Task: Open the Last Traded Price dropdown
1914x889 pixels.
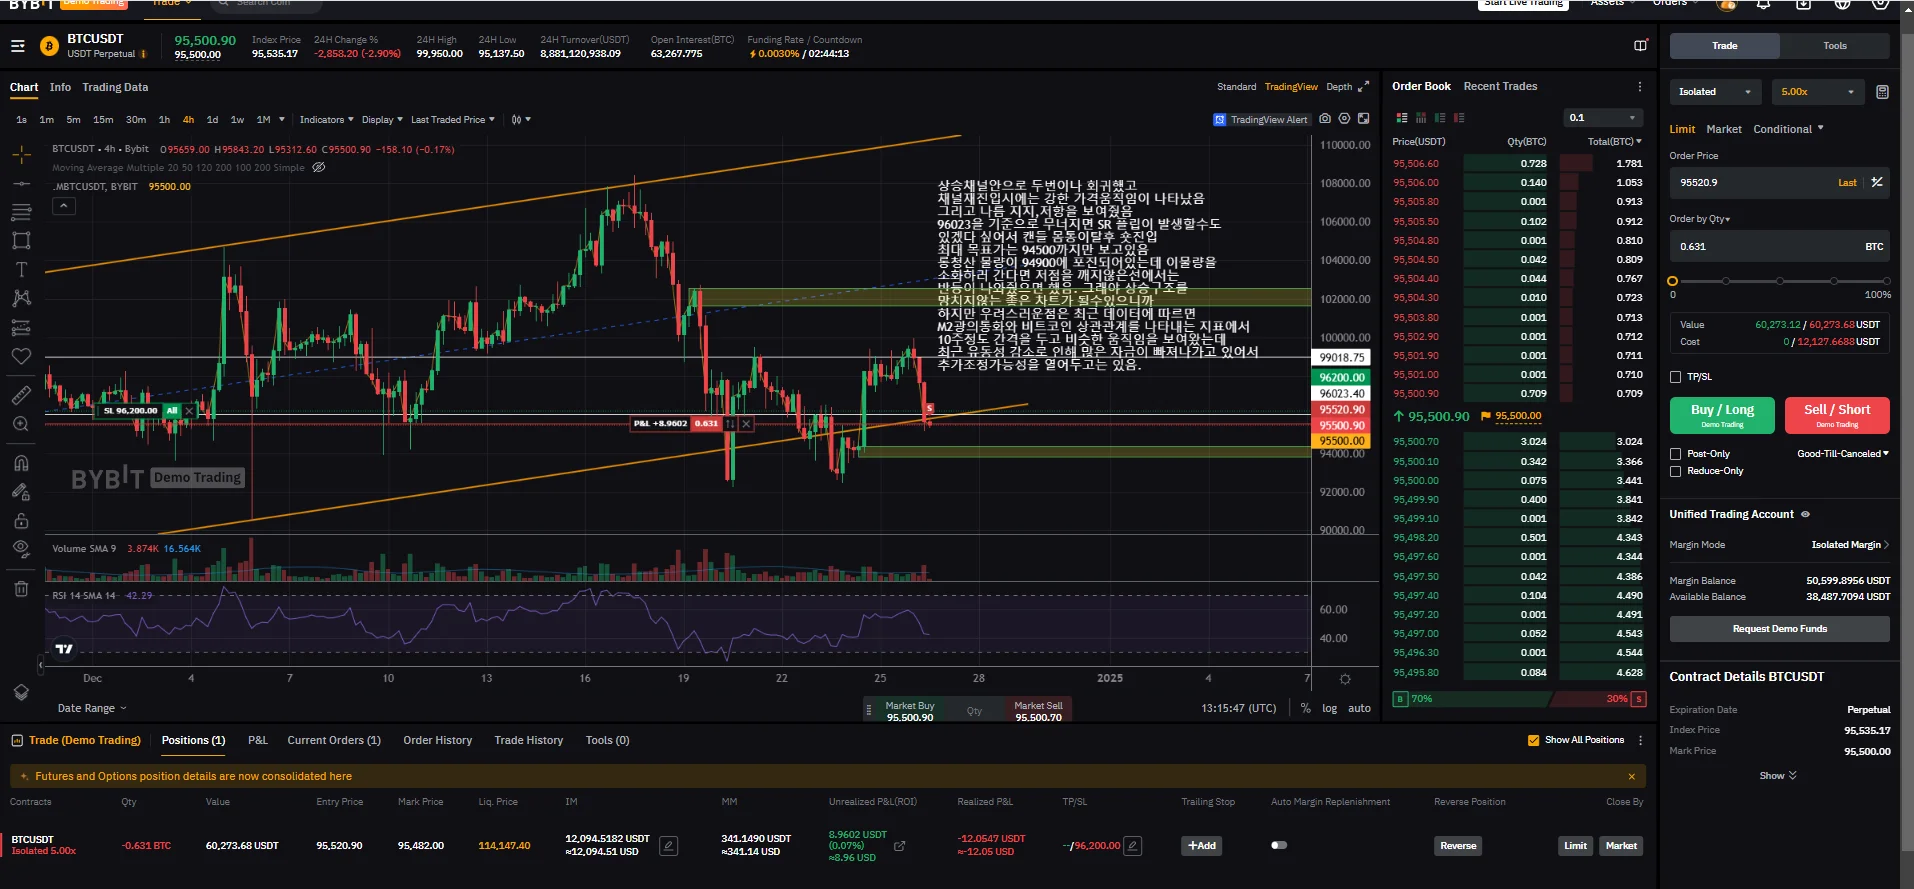Action: [x=453, y=120]
